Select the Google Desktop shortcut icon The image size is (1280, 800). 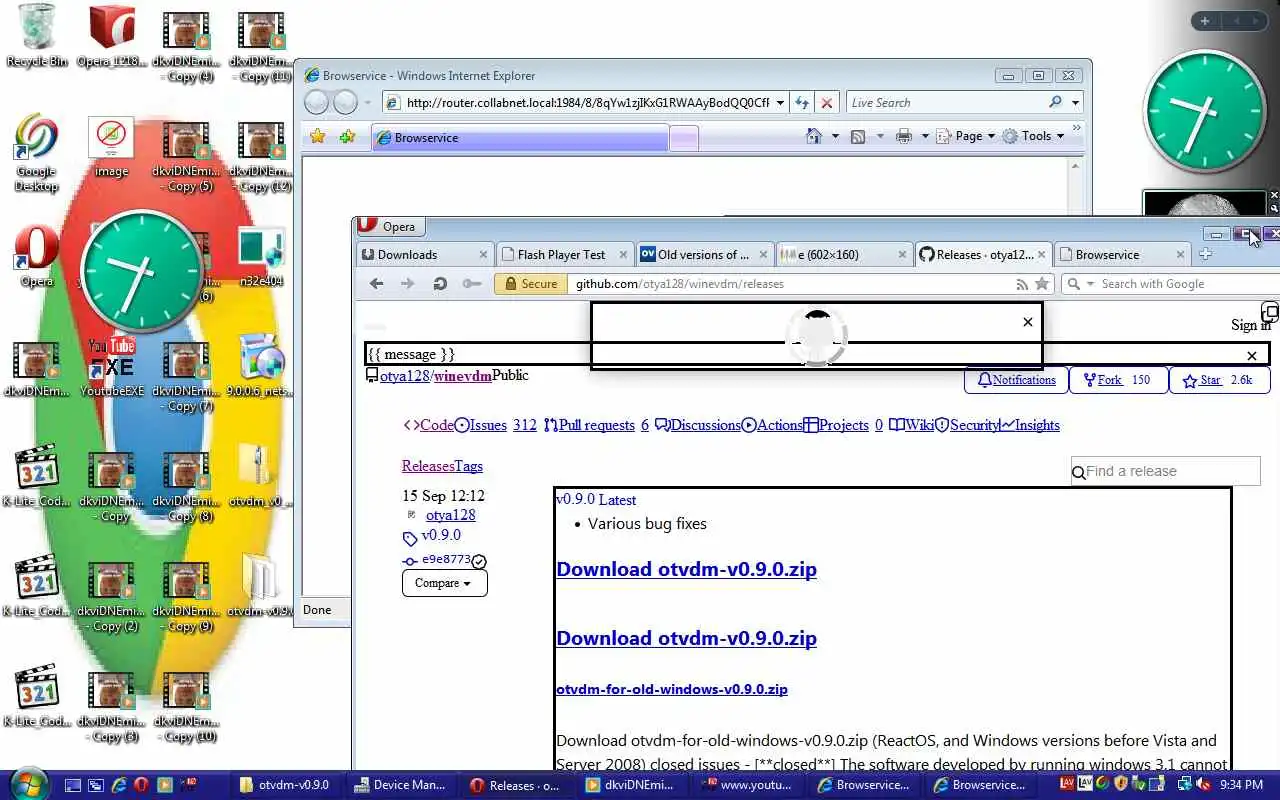click(36, 153)
